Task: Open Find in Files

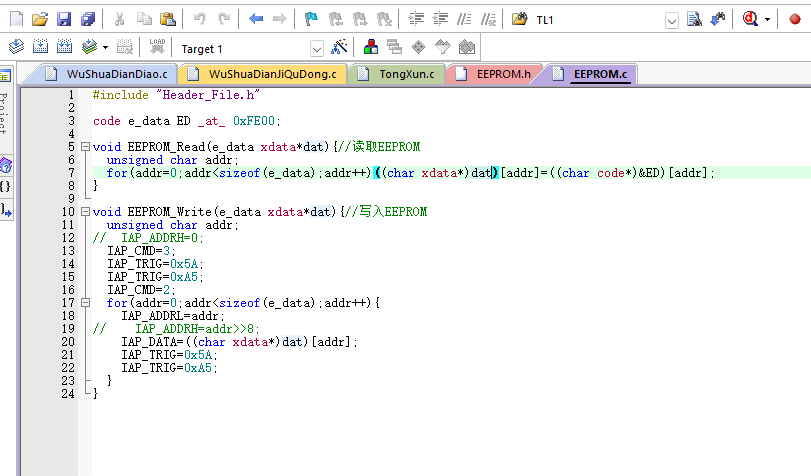Action: [x=519, y=20]
